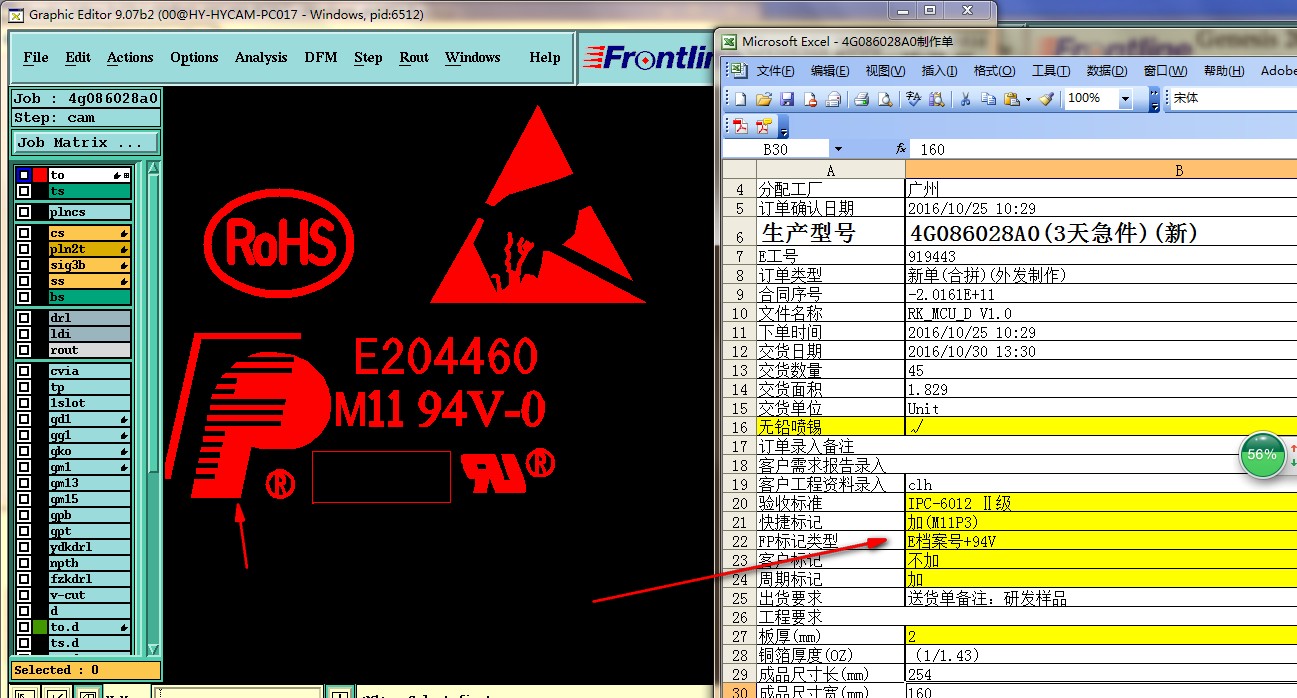Click layer list scrollbar up arrow
Viewport: 1297px width, 698px height.
click(x=153, y=168)
